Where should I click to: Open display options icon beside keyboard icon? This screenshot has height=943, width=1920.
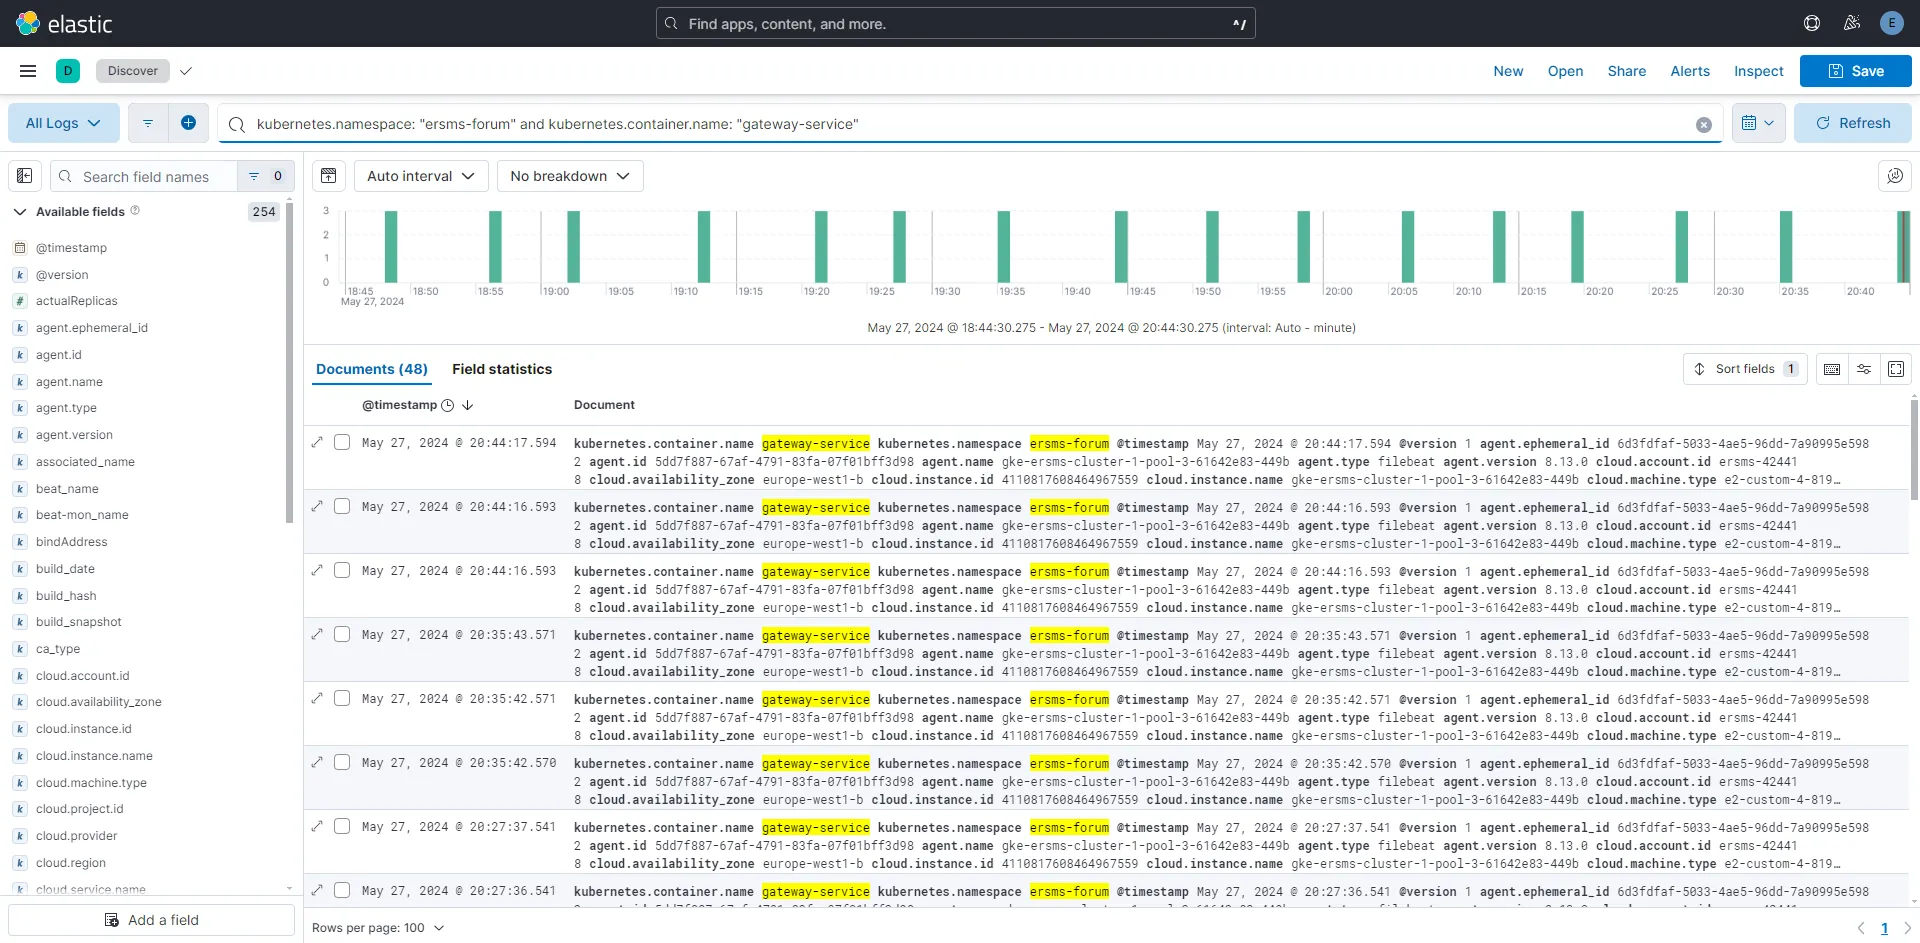point(1864,369)
